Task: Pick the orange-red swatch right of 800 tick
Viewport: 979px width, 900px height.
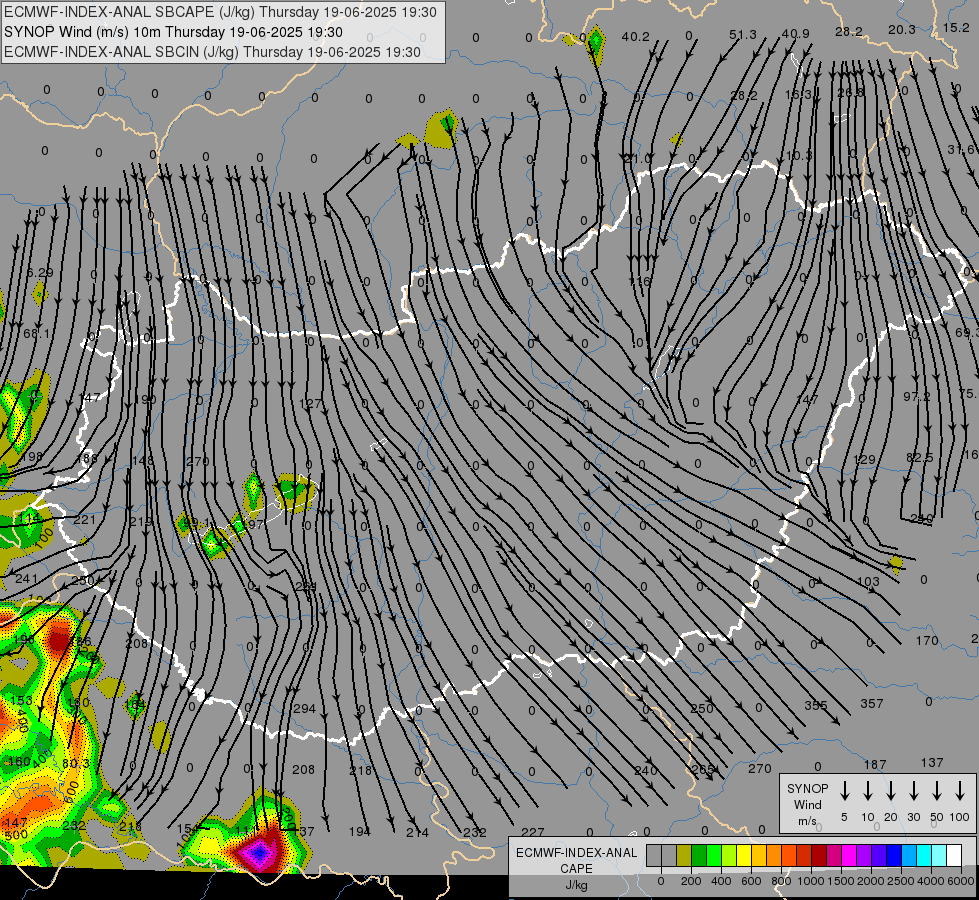Action: (789, 855)
